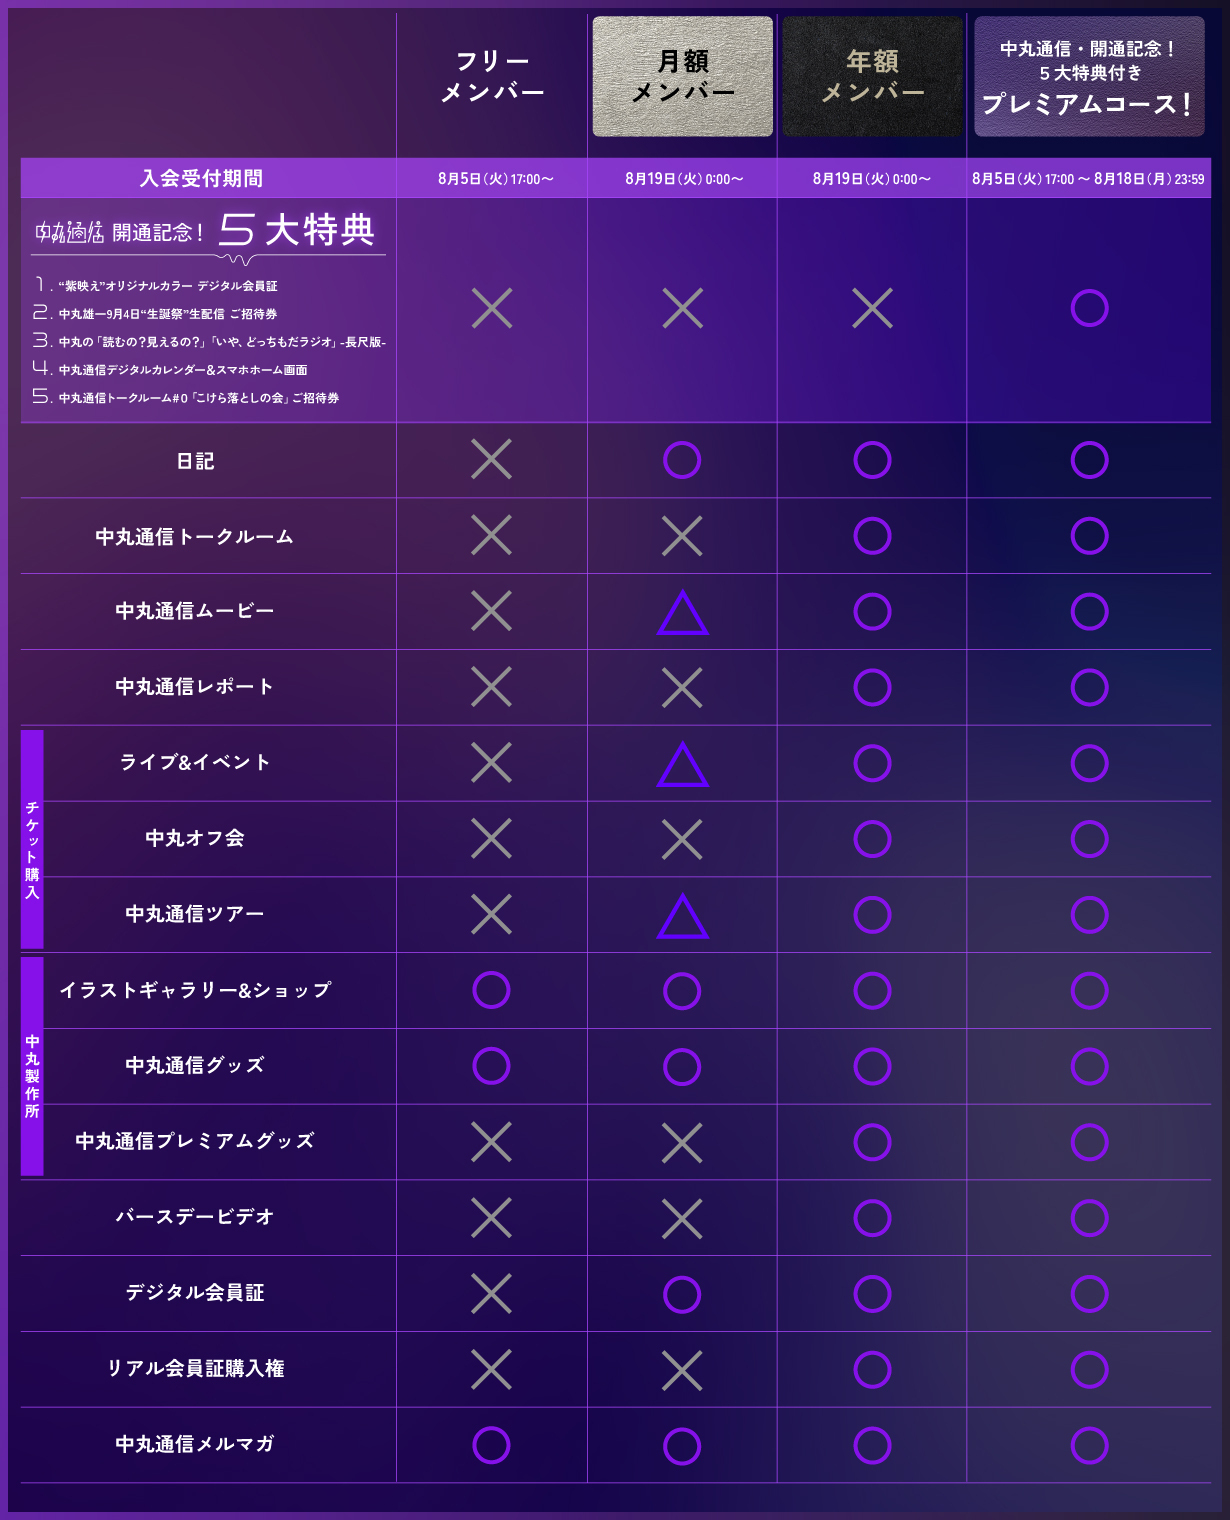This screenshot has height=1520, width=1230.
Task: Select the 月額メンバー silver card header
Action: coord(683,76)
